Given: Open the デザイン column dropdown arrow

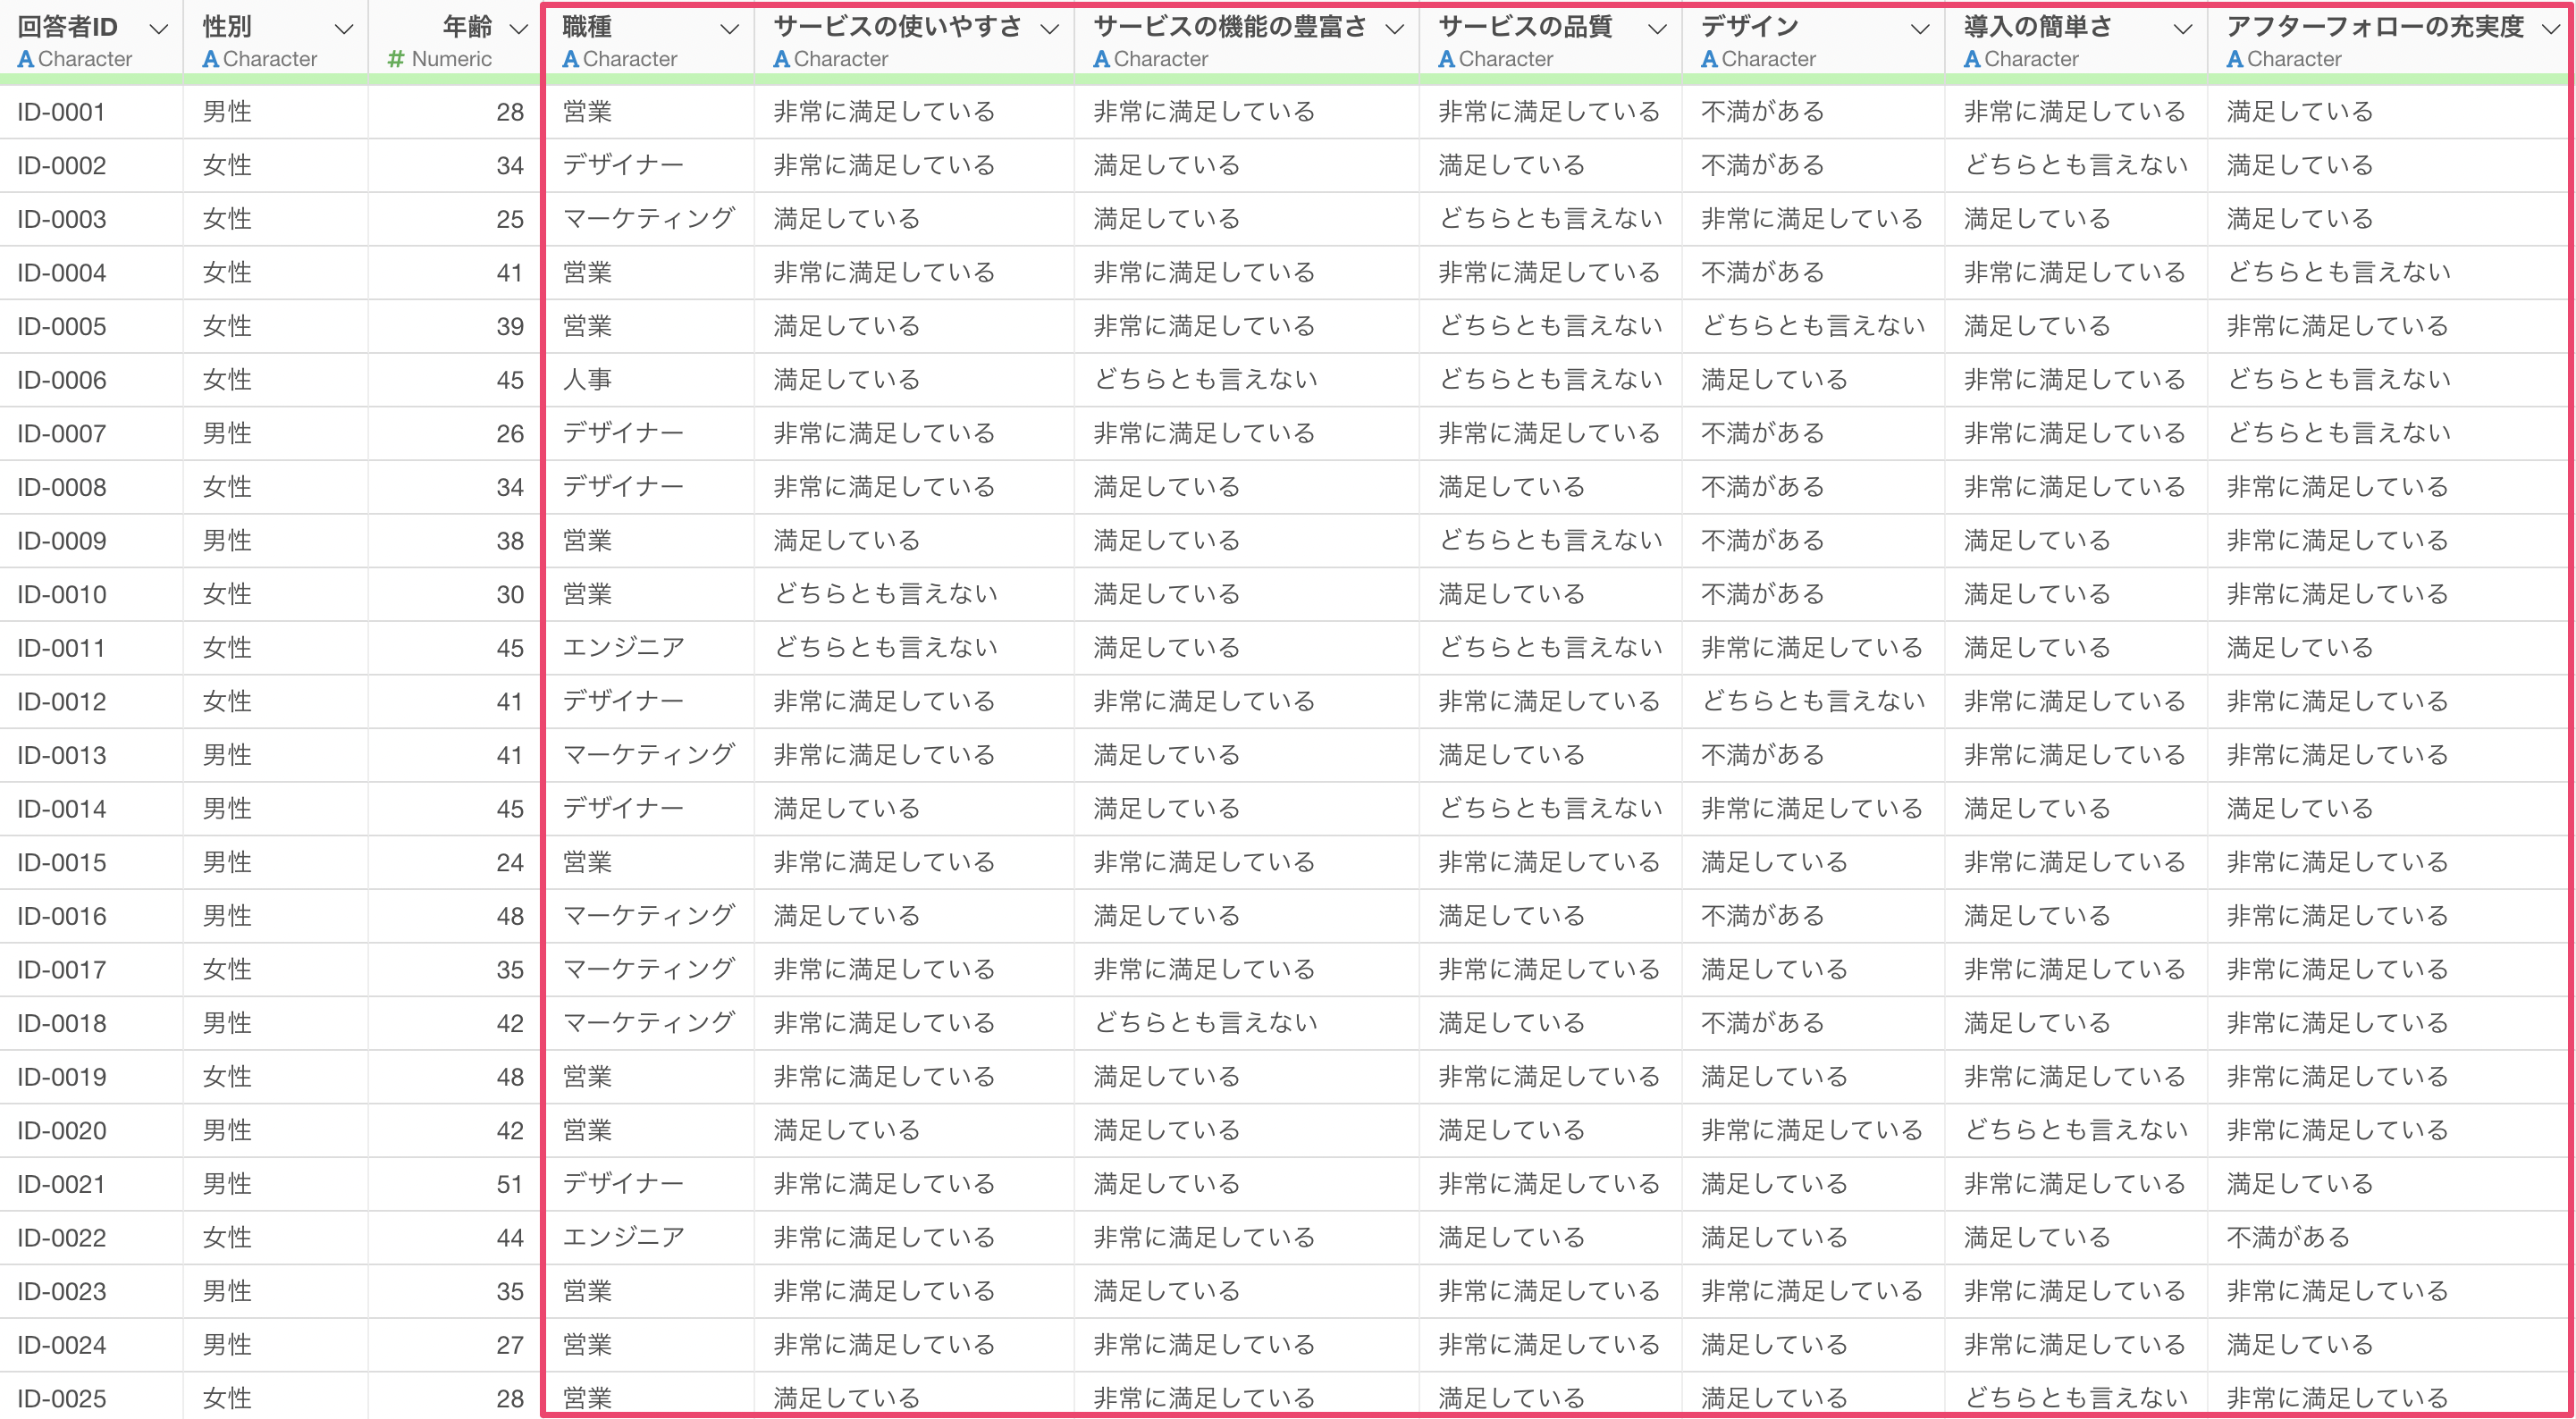Looking at the screenshot, I should (1920, 29).
